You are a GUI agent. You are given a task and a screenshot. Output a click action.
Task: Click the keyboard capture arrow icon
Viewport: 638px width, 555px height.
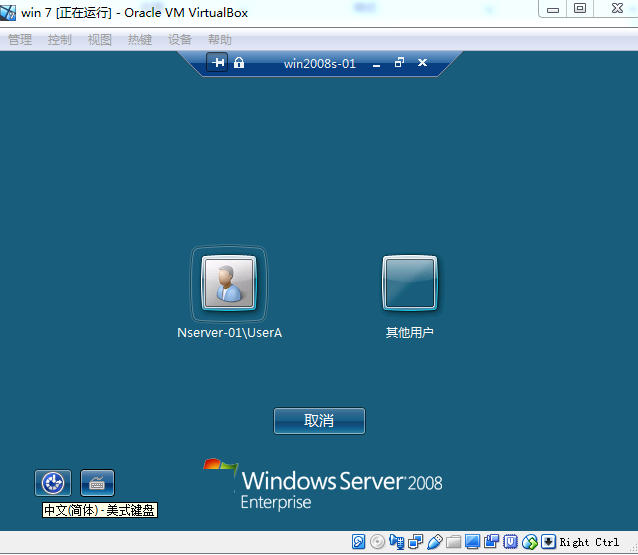tap(548, 542)
